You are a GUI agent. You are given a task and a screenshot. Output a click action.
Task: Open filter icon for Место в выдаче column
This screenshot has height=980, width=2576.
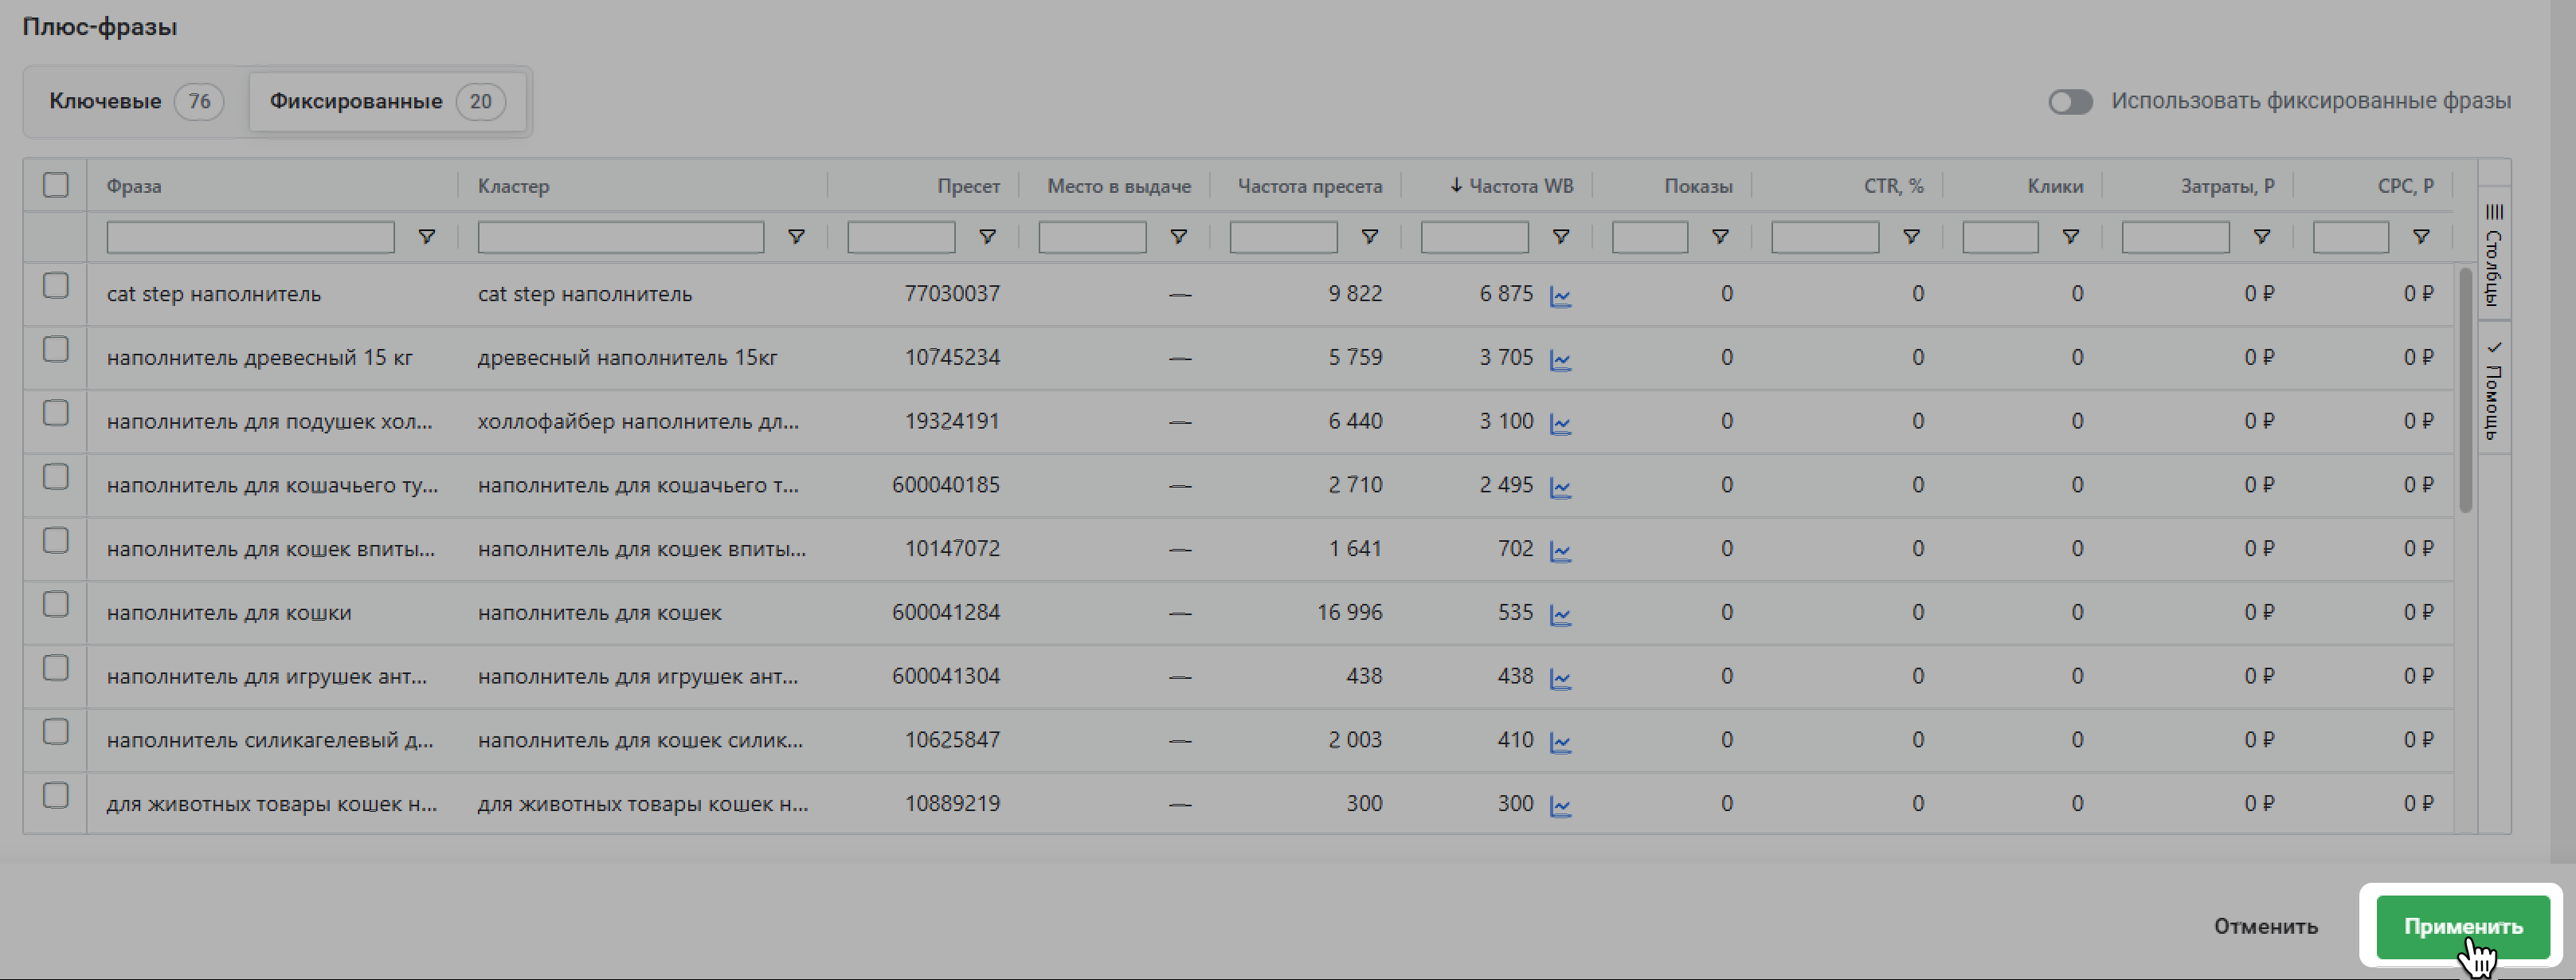coord(1178,237)
